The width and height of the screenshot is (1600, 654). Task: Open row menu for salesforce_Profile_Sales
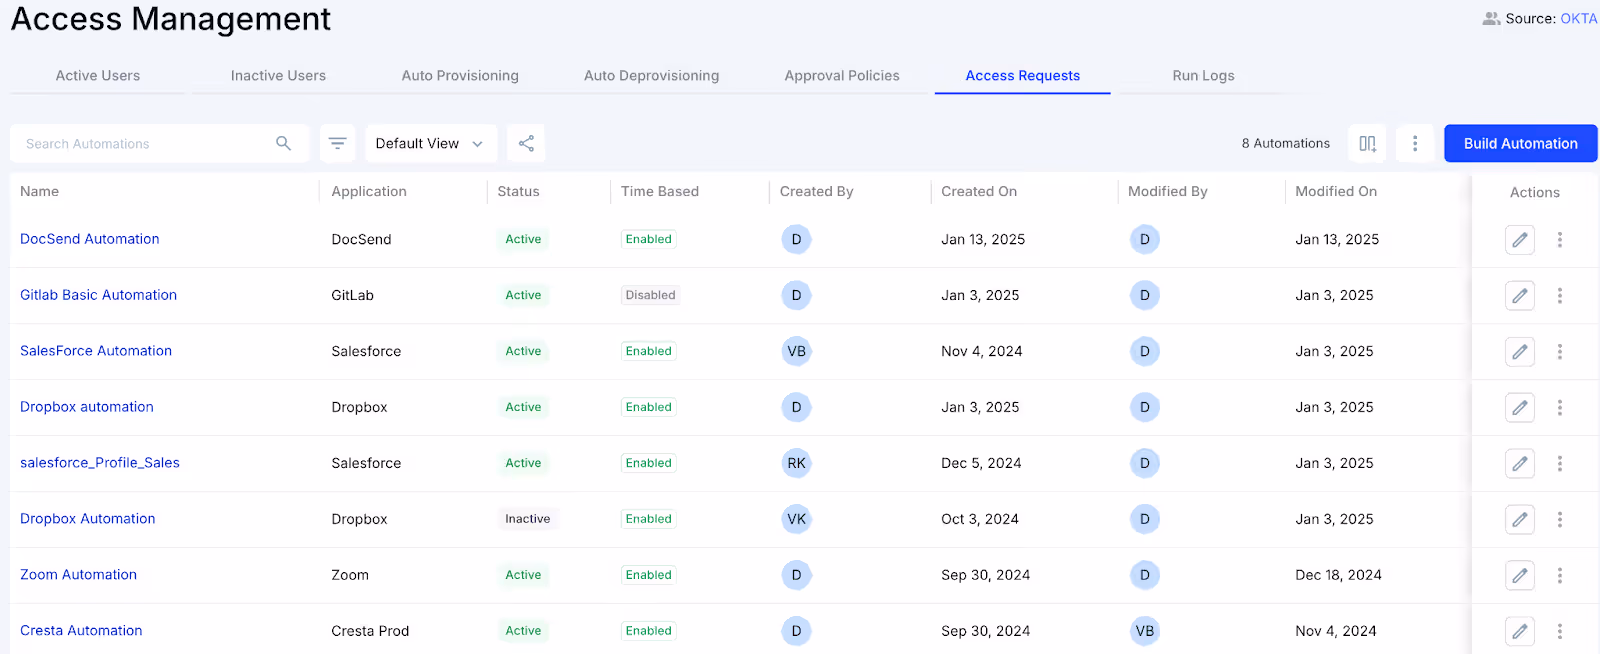click(x=1560, y=463)
